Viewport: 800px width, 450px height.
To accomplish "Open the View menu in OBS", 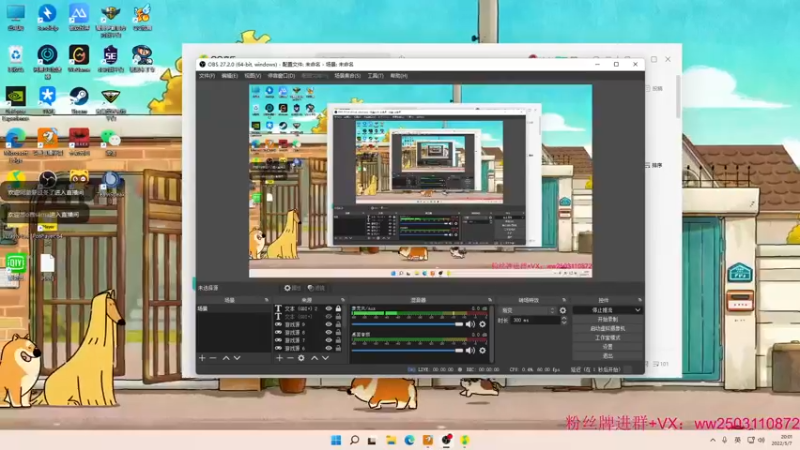I will click(253, 76).
